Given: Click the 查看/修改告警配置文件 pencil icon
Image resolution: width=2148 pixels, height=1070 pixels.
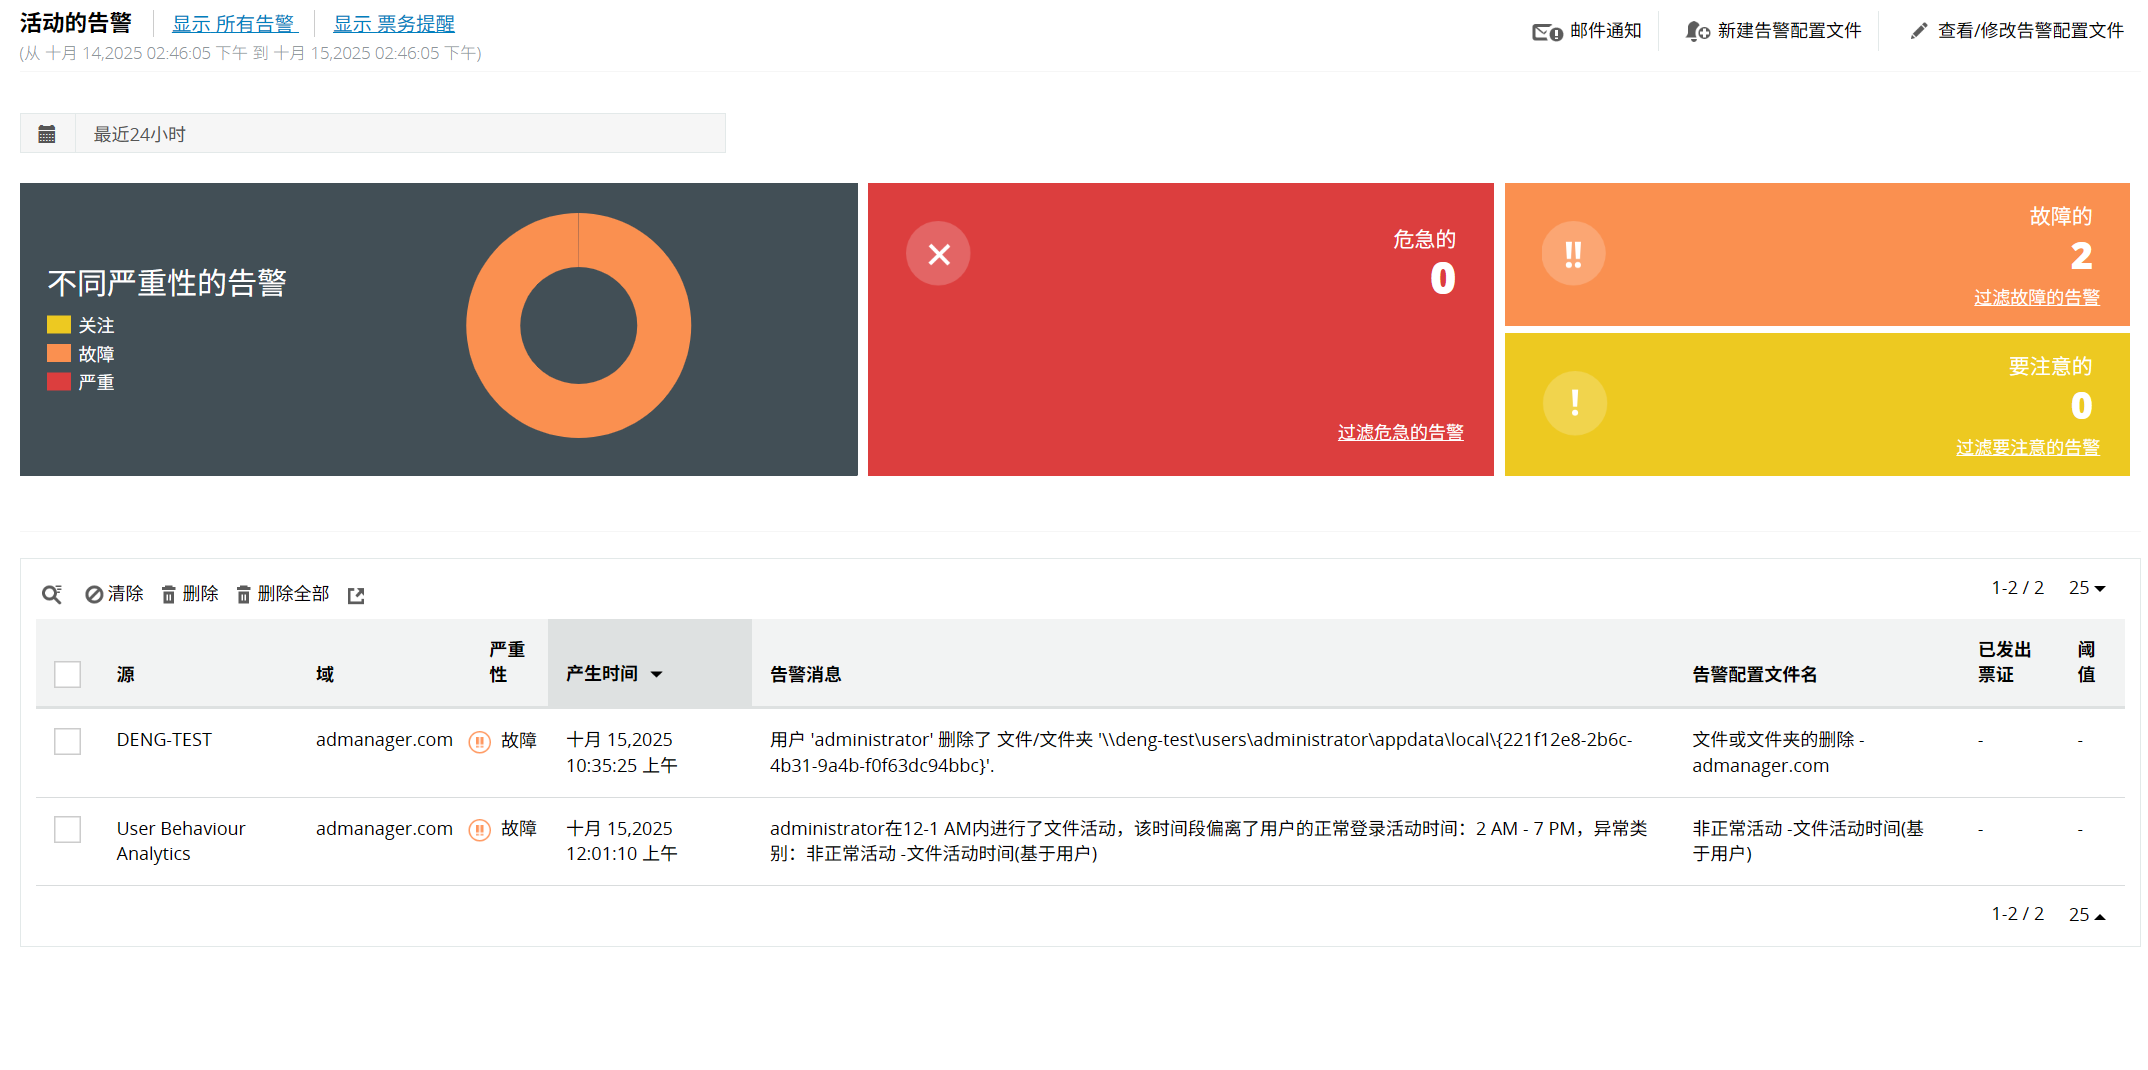Looking at the screenshot, I should tap(1919, 30).
